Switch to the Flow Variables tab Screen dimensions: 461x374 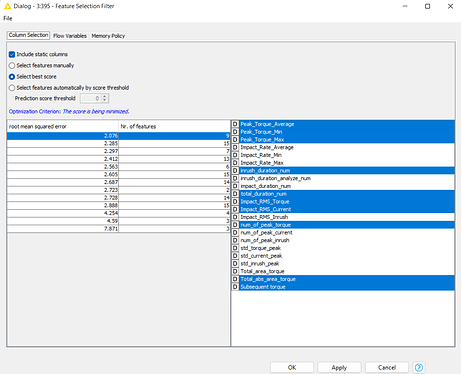coord(70,36)
